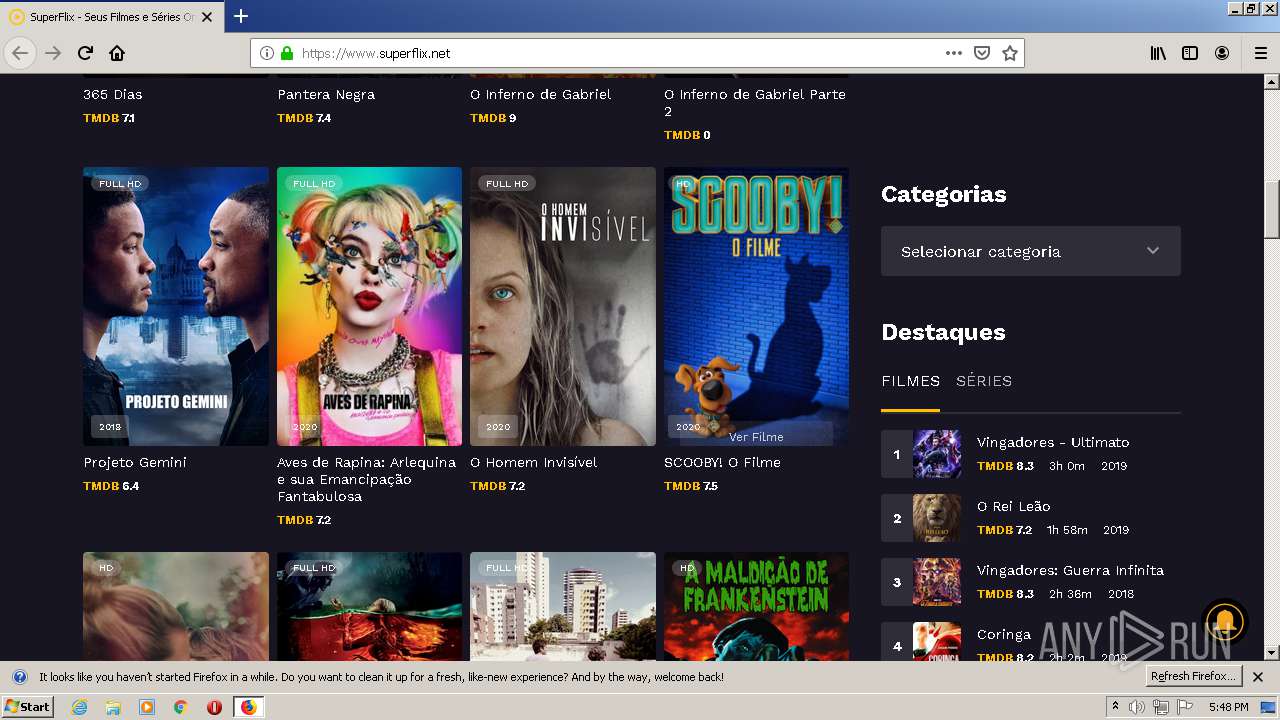The height and width of the screenshot is (720, 1280).
Task: Open the Pantera Negra title link
Action: [326, 94]
